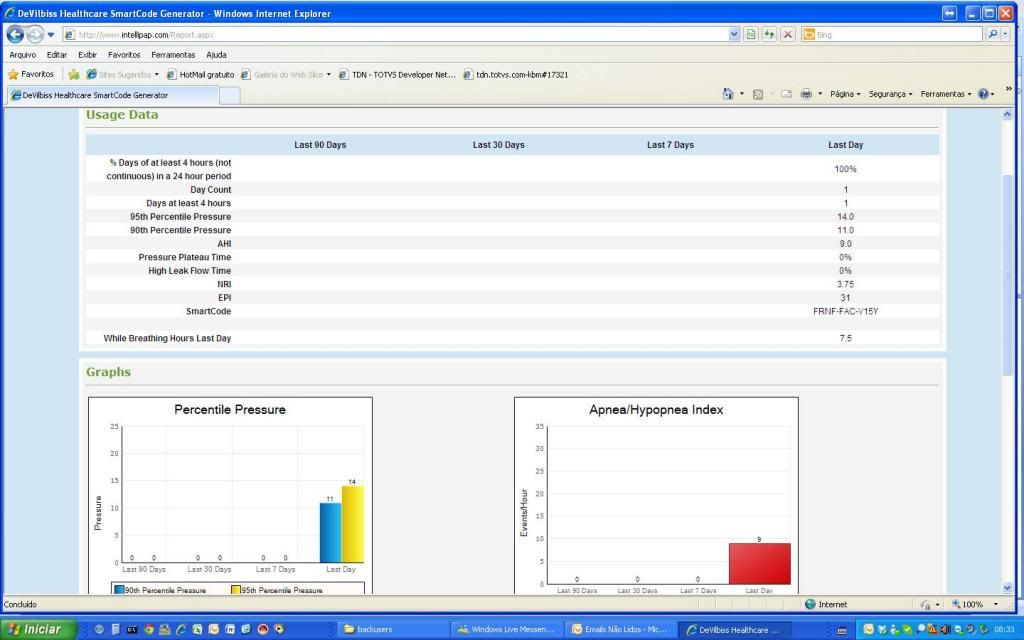Click the Internet zone globe icon
Image resolution: width=1024 pixels, height=640 pixels.
coord(810,604)
